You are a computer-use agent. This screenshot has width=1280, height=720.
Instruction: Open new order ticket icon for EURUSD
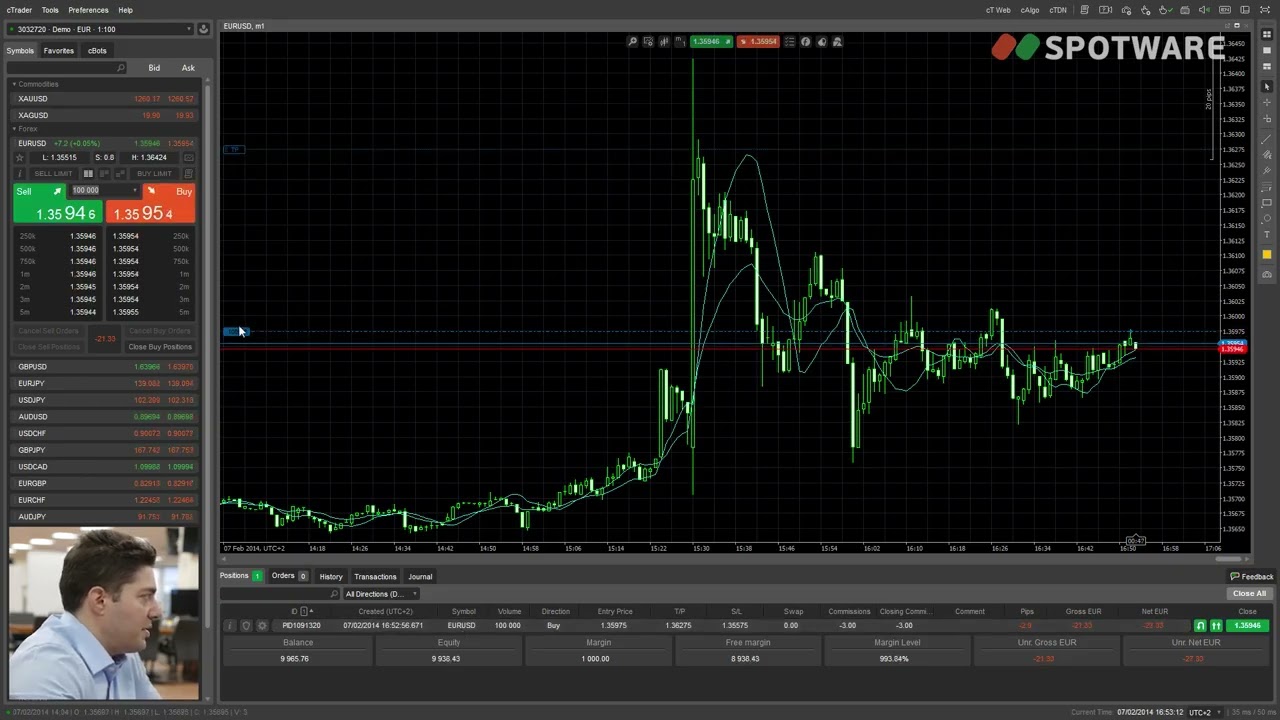coord(188,174)
